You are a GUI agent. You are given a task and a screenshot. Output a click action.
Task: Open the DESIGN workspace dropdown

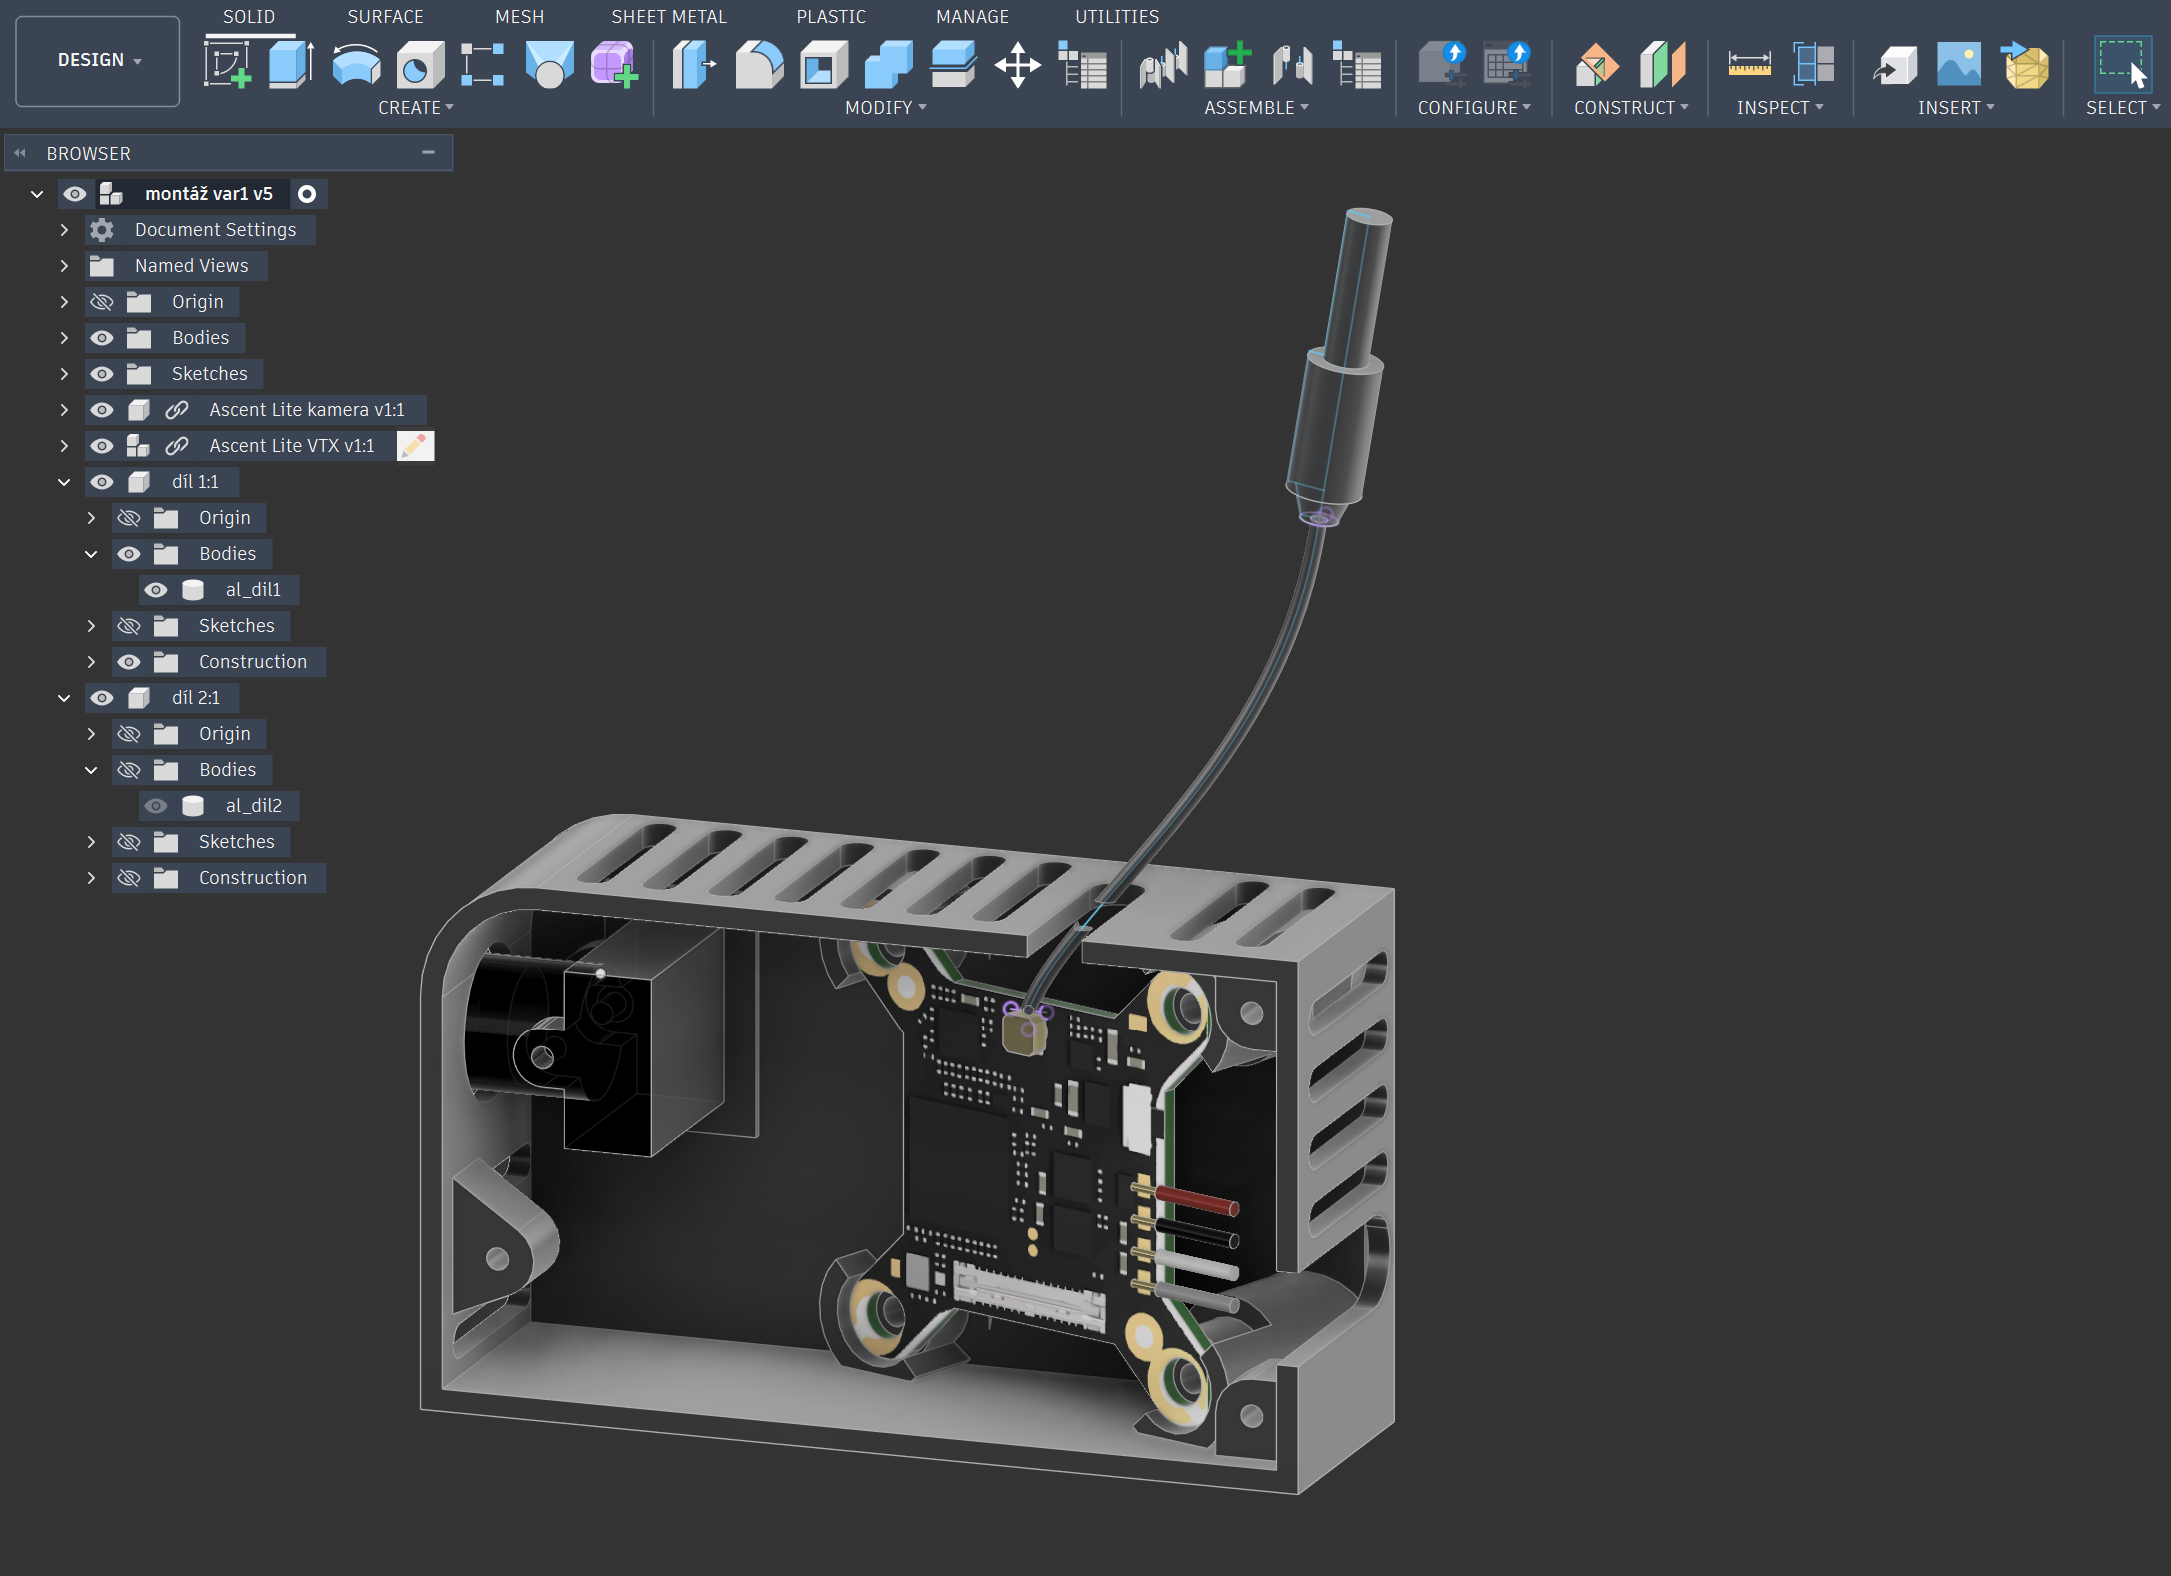[x=98, y=60]
